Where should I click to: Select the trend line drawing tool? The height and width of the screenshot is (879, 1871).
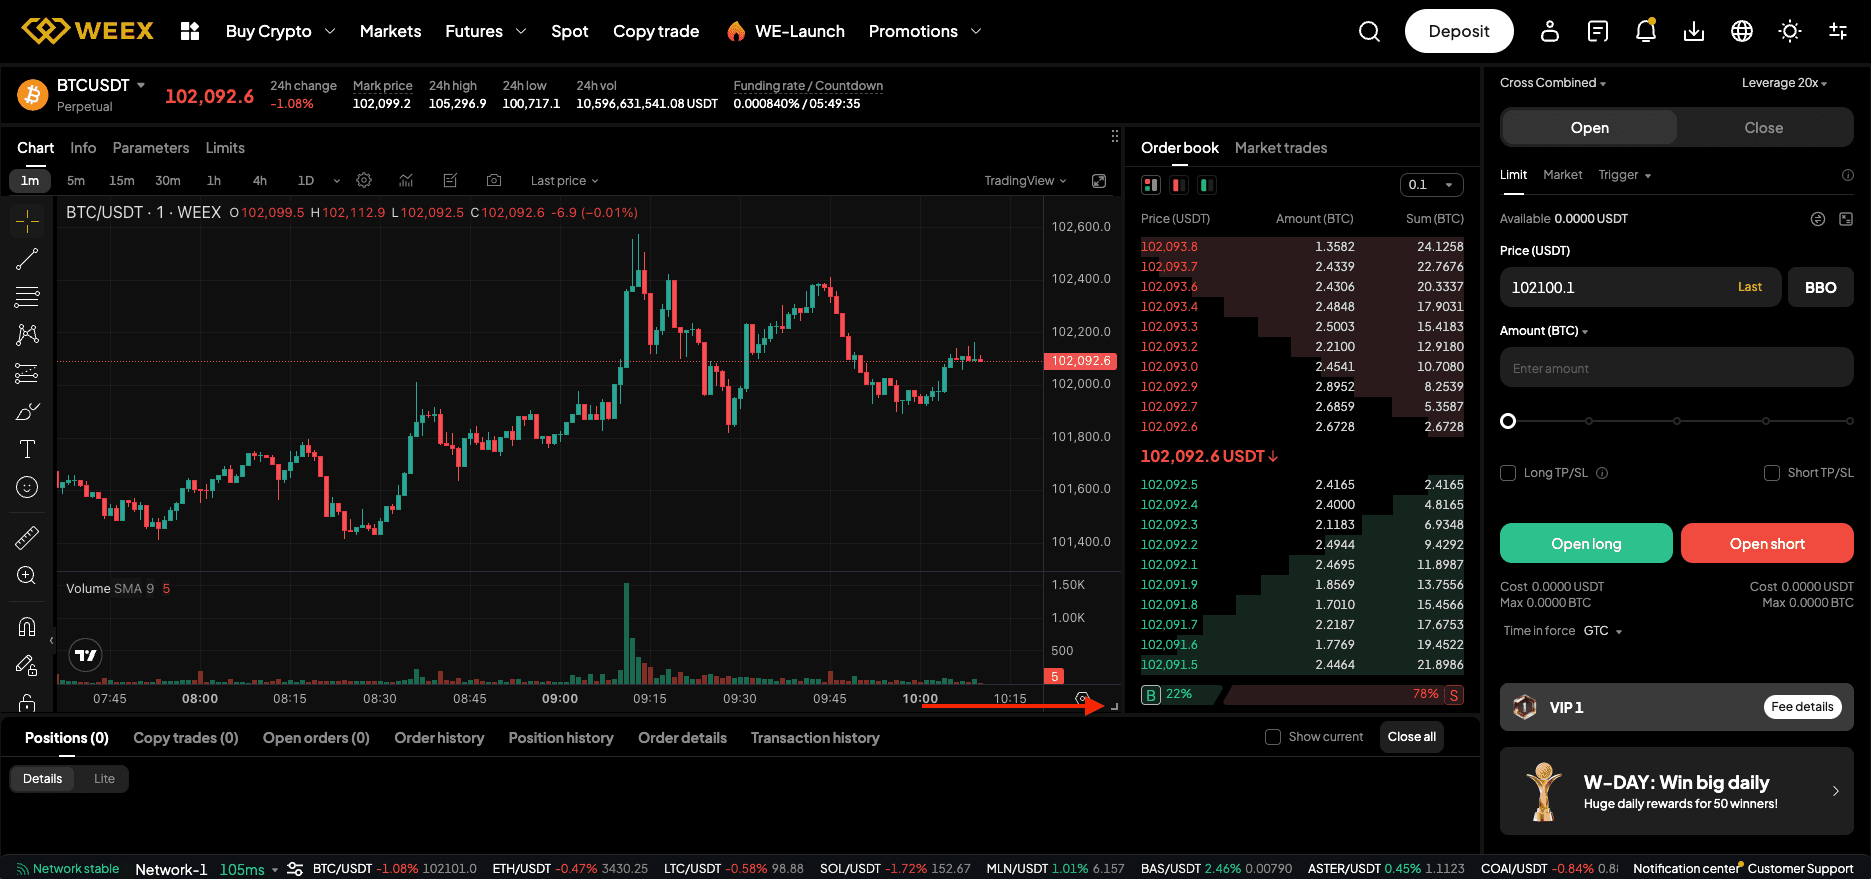click(27, 259)
